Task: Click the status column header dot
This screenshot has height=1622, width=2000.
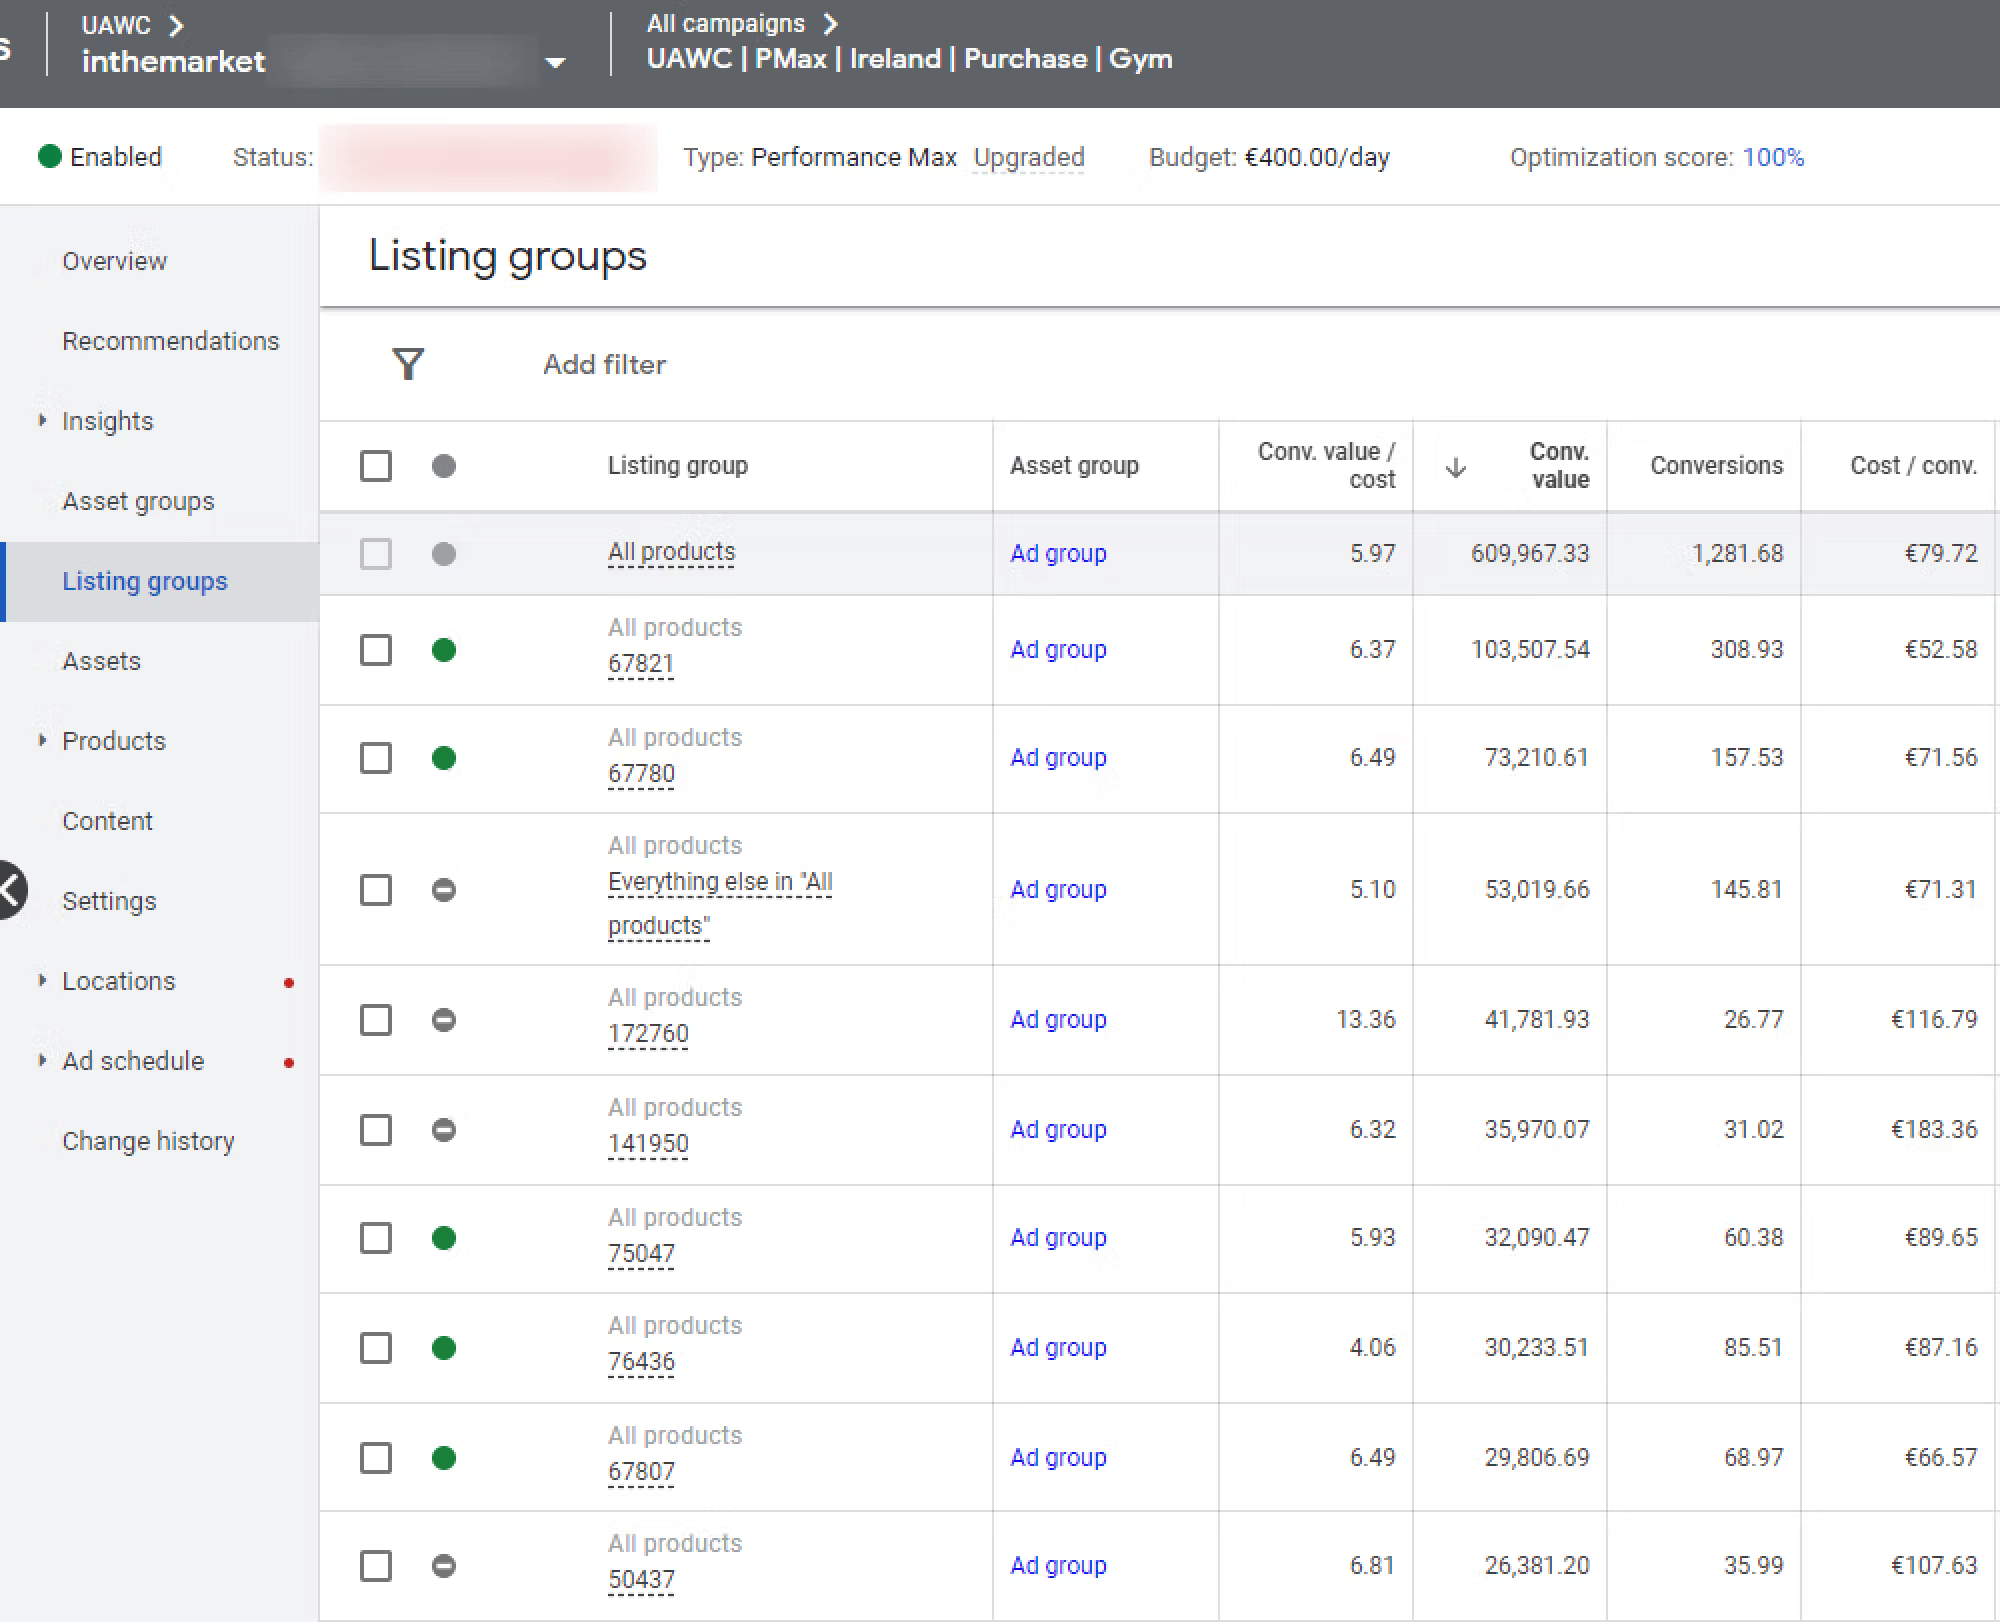Action: click(444, 466)
